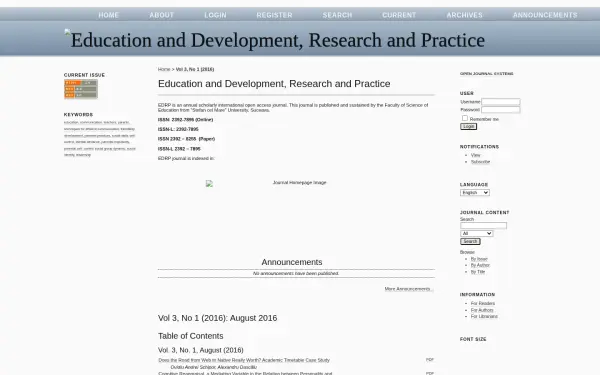Viewport: 600px width, 375px height.
Task: Click the 'Vol 3, No 1 (2016): August 2016' heading
Action: 217,318
